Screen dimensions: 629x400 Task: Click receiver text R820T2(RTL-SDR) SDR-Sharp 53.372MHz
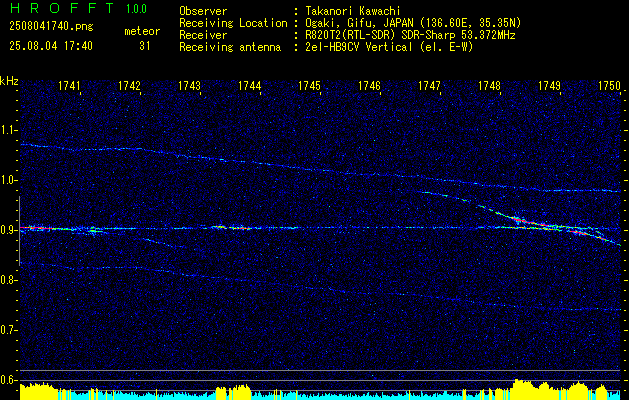click(x=408, y=35)
